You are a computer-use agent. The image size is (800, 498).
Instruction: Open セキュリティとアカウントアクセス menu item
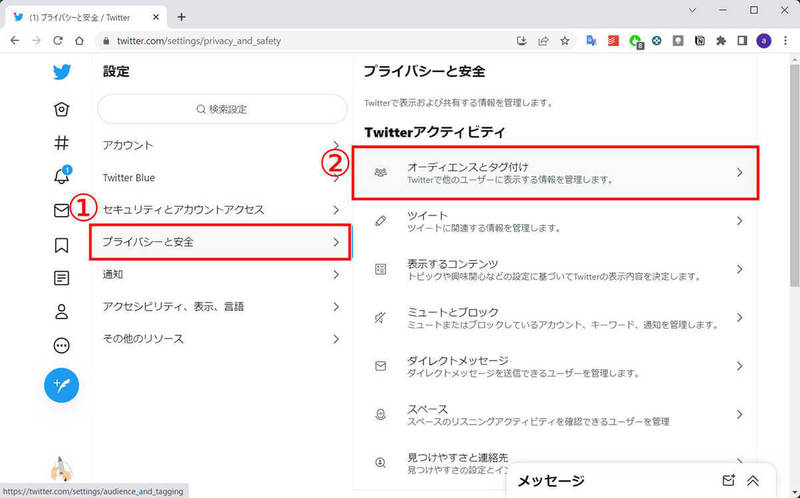pyautogui.click(x=221, y=210)
